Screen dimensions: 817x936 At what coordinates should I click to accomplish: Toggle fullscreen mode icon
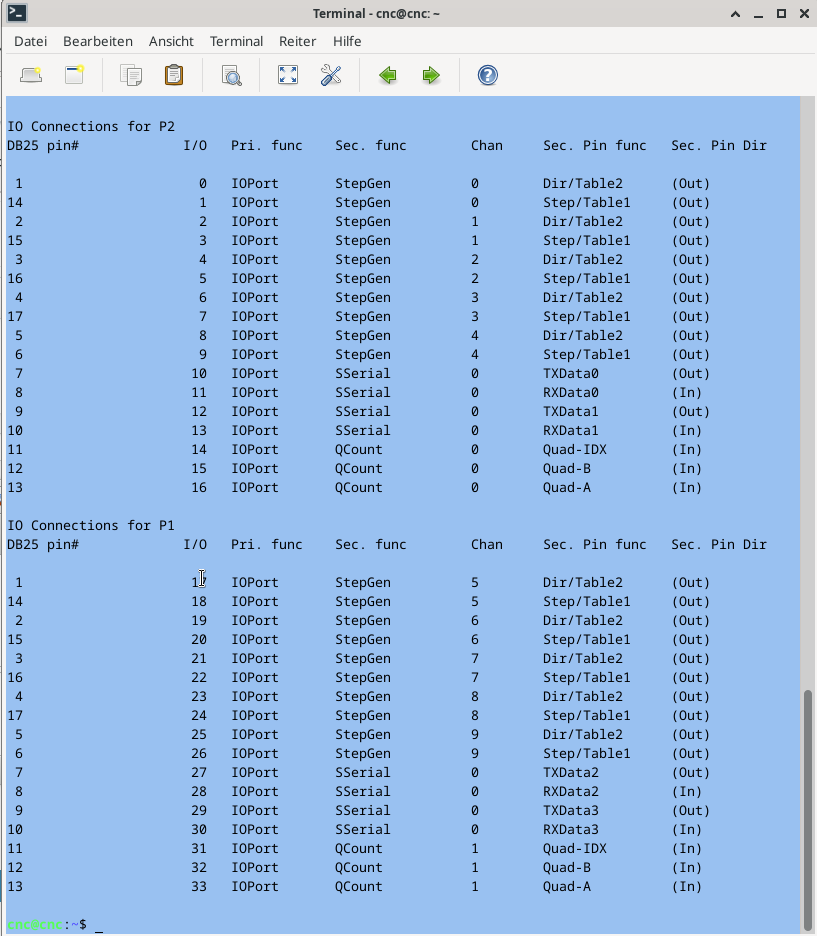click(288, 75)
